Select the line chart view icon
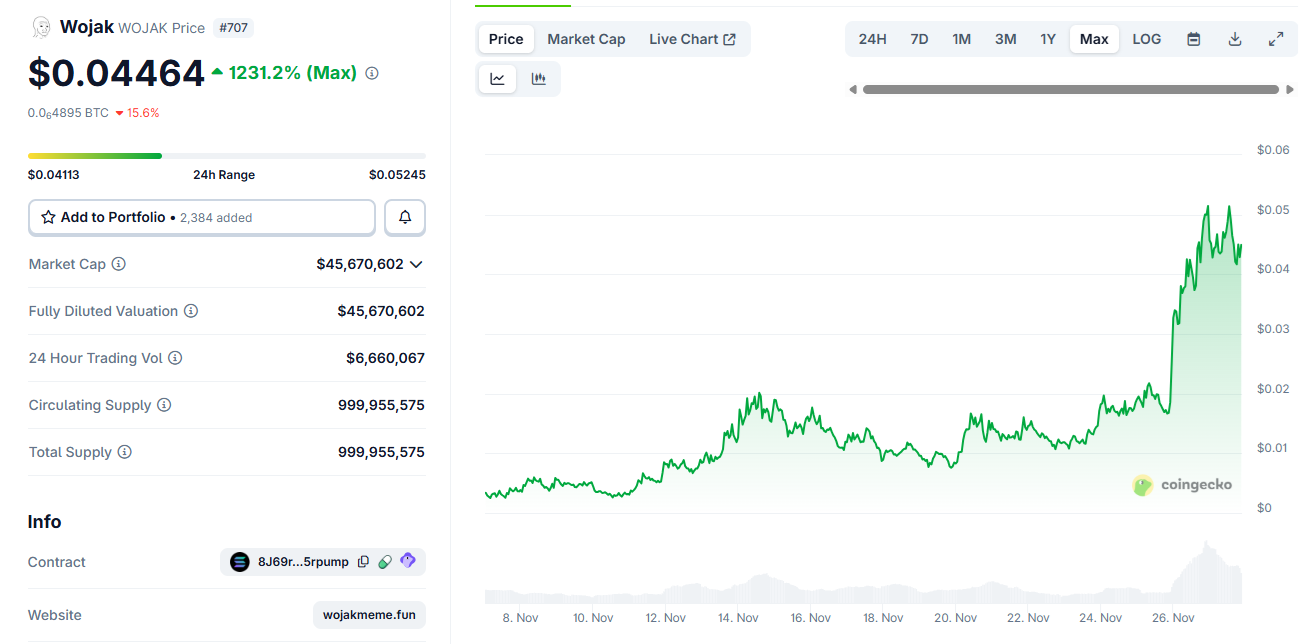Viewport: 1303px width, 644px height. pyautogui.click(x=497, y=78)
